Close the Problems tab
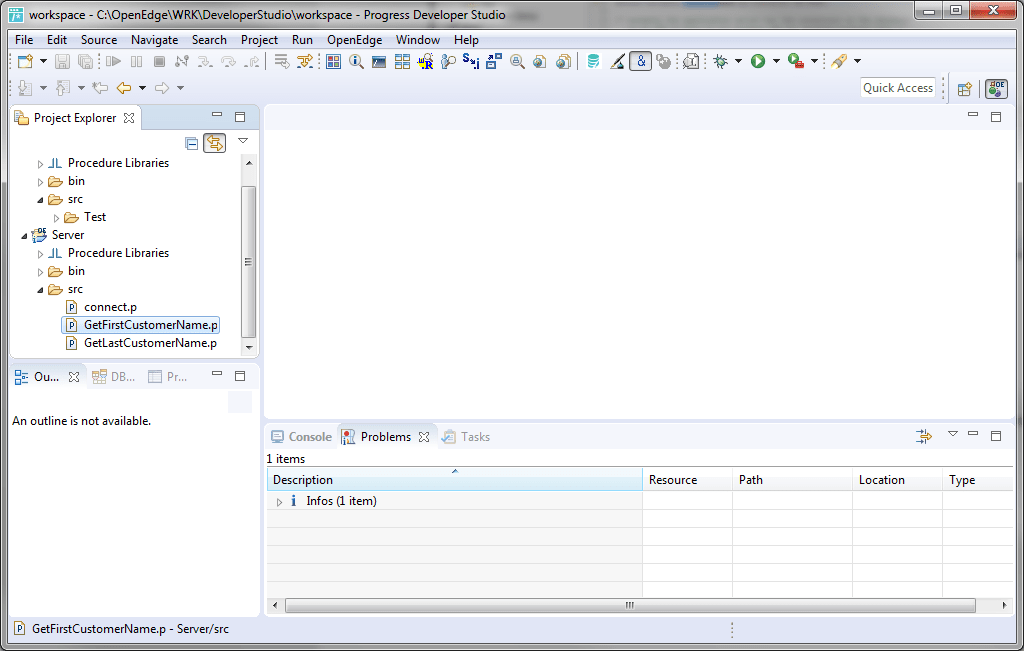The image size is (1024, 651). (424, 437)
